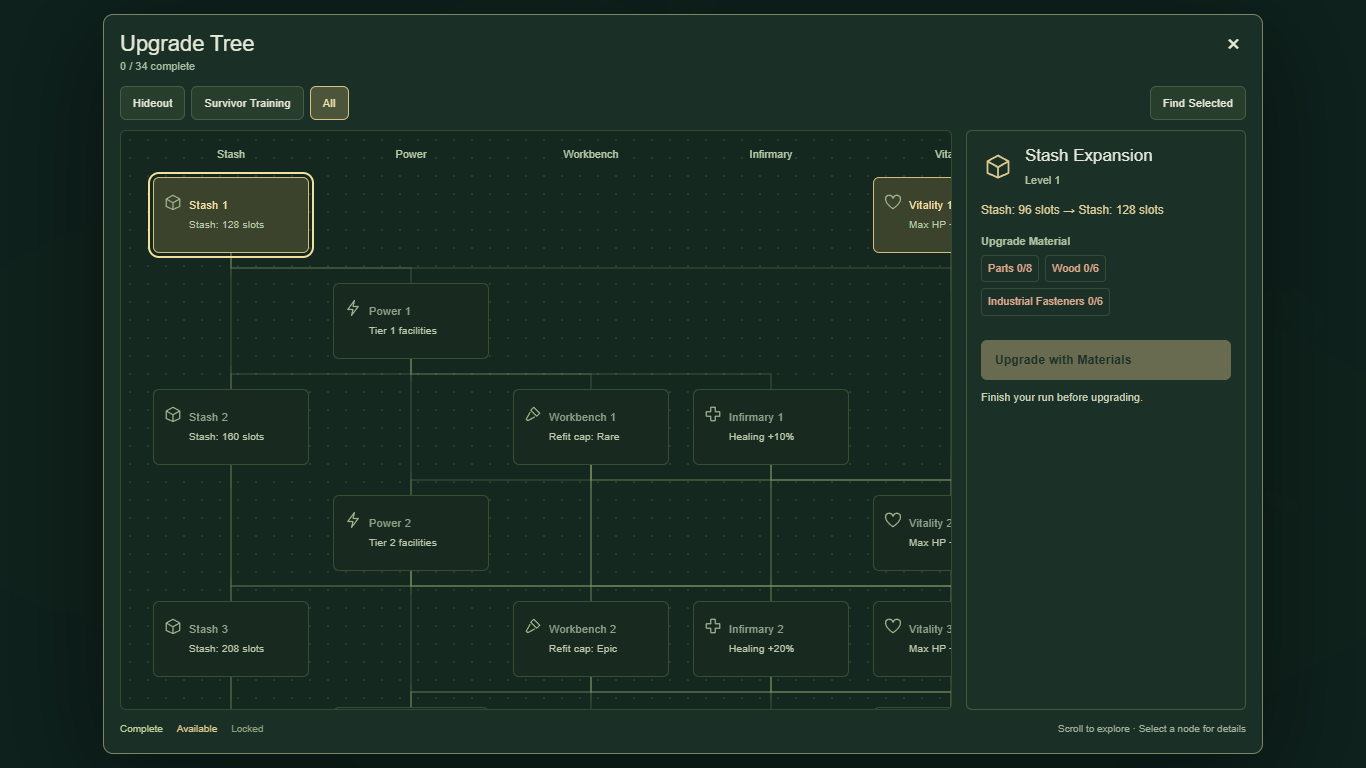This screenshot has width=1366, height=768.
Task: Select Workbench 2 Refit cap Epic node
Action: click(x=591, y=639)
